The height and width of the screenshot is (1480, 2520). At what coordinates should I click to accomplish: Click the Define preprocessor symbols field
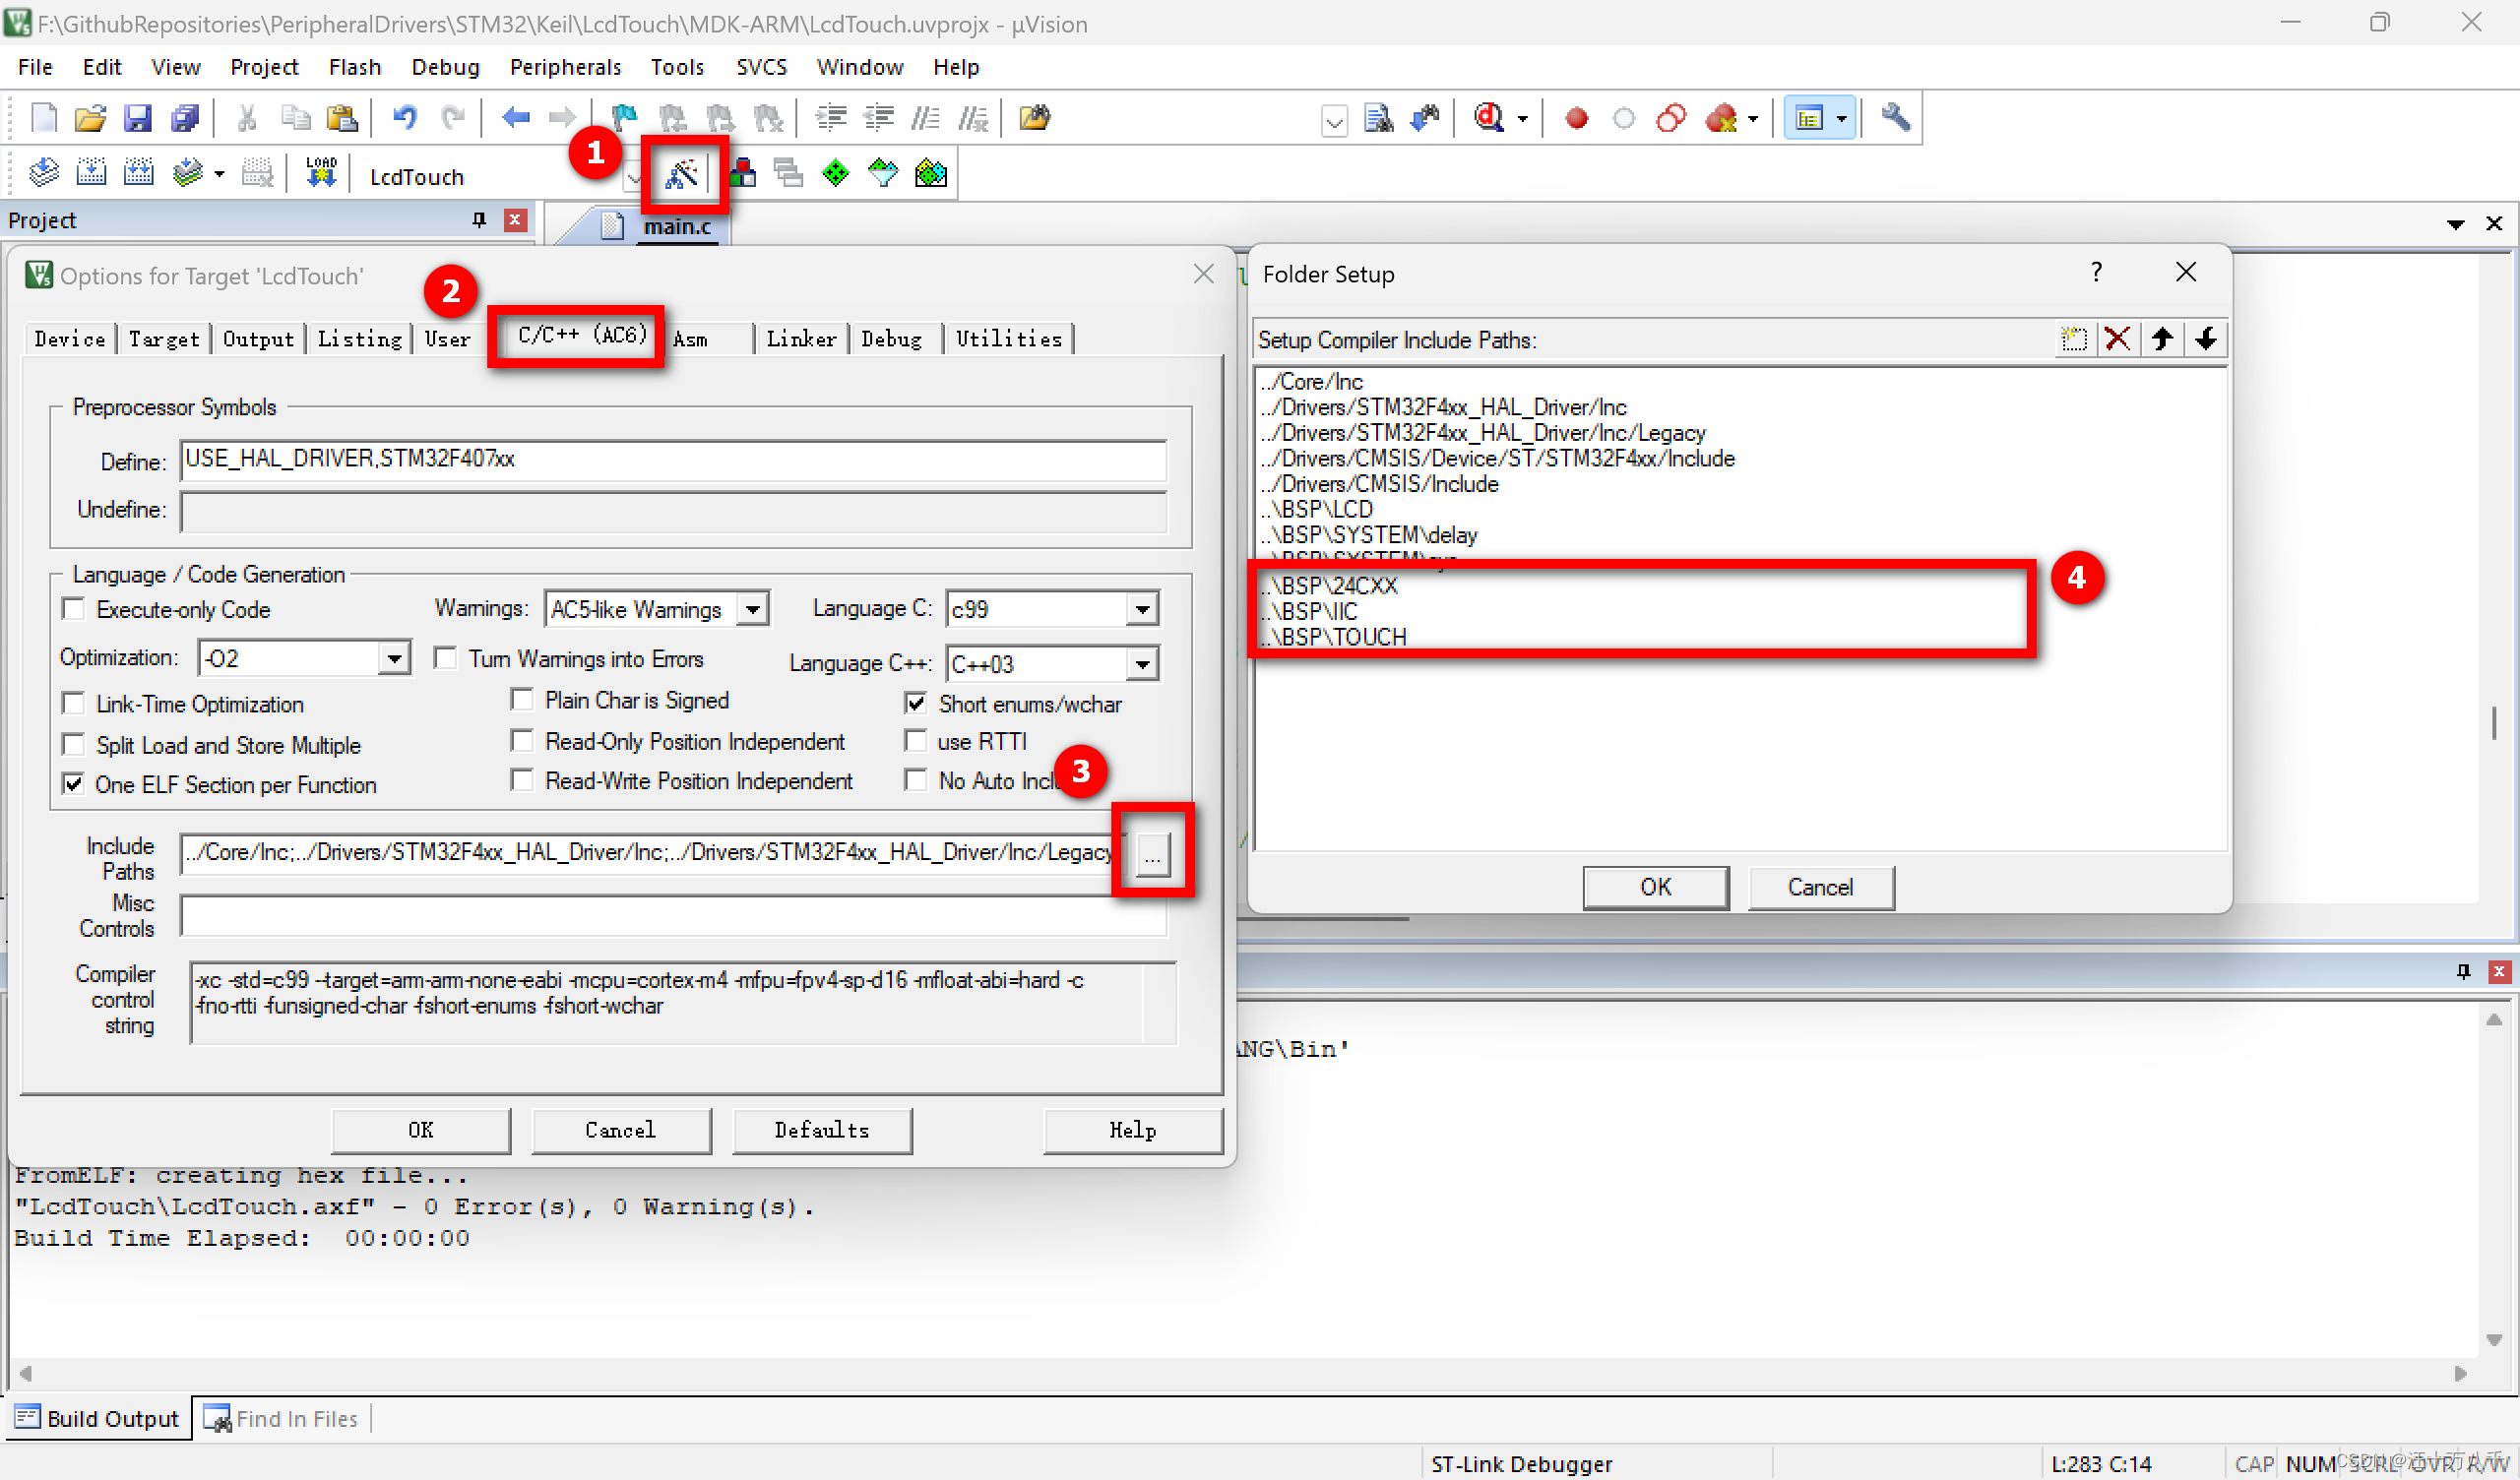pyautogui.click(x=674, y=460)
